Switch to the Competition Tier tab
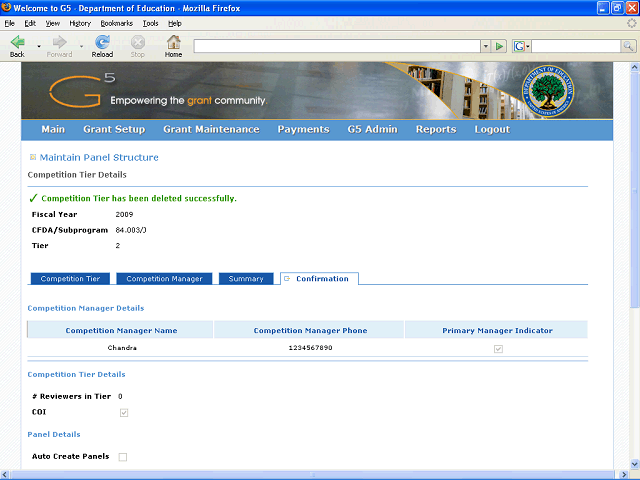This screenshot has width=640, height=480. click(x=70, y=278)
